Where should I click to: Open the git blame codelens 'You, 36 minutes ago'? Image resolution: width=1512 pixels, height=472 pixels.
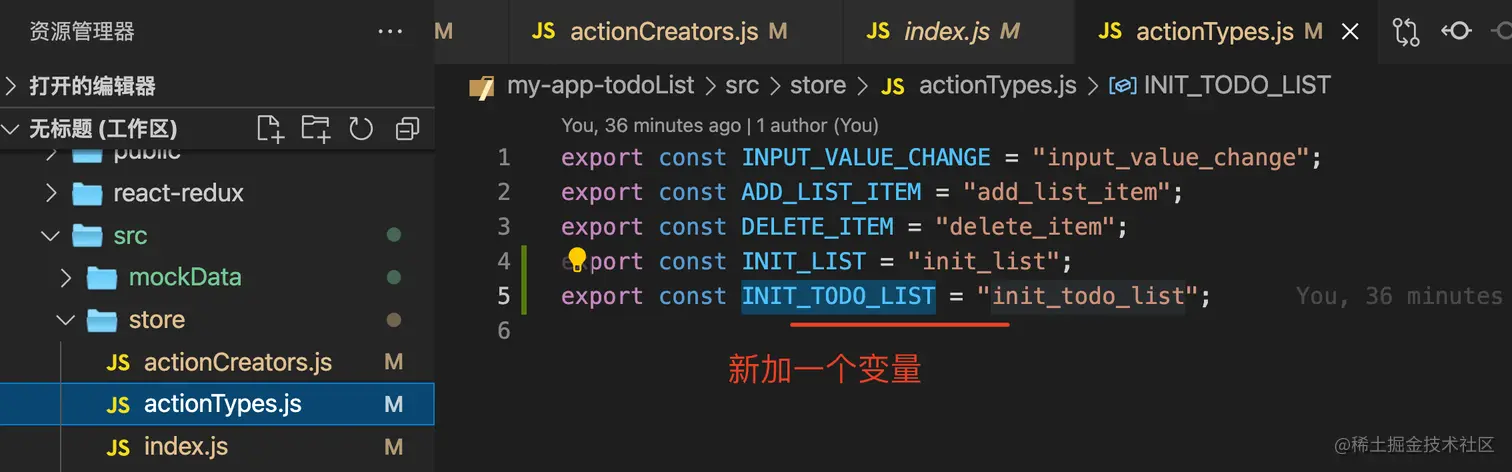651,126
